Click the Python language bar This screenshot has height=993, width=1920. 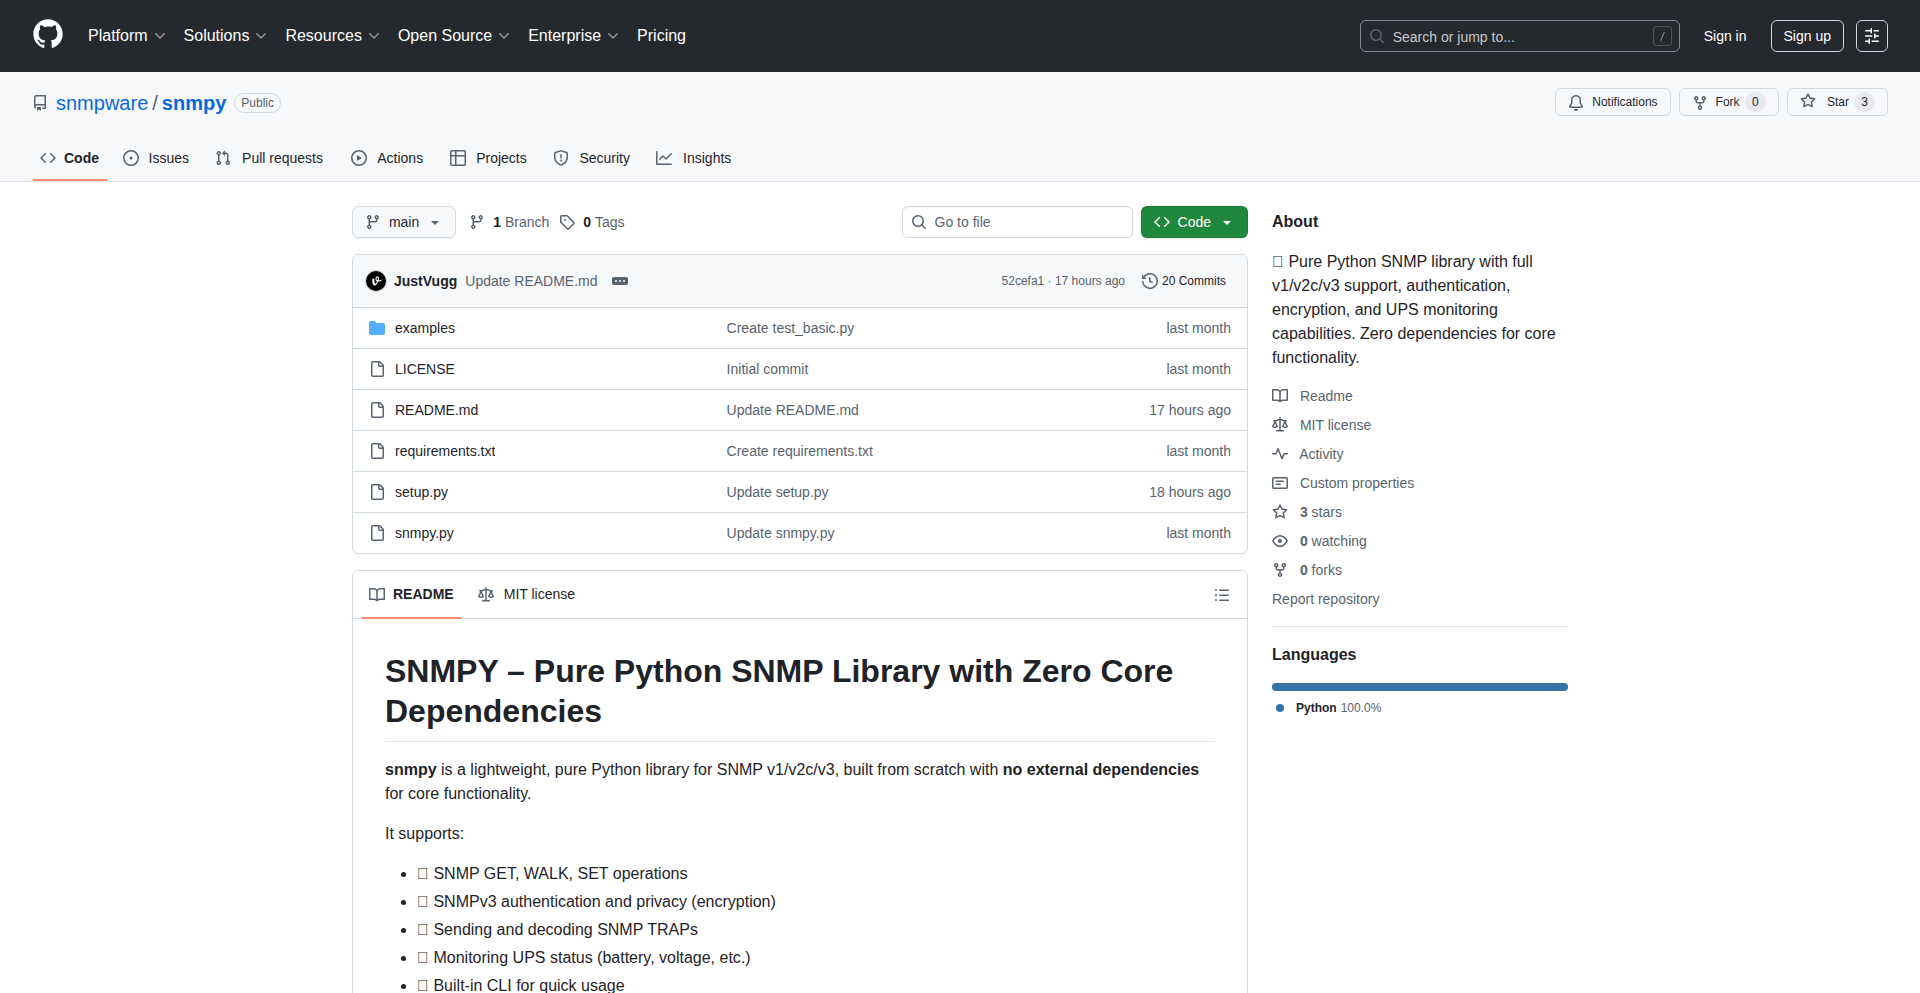pos(1419,687)
